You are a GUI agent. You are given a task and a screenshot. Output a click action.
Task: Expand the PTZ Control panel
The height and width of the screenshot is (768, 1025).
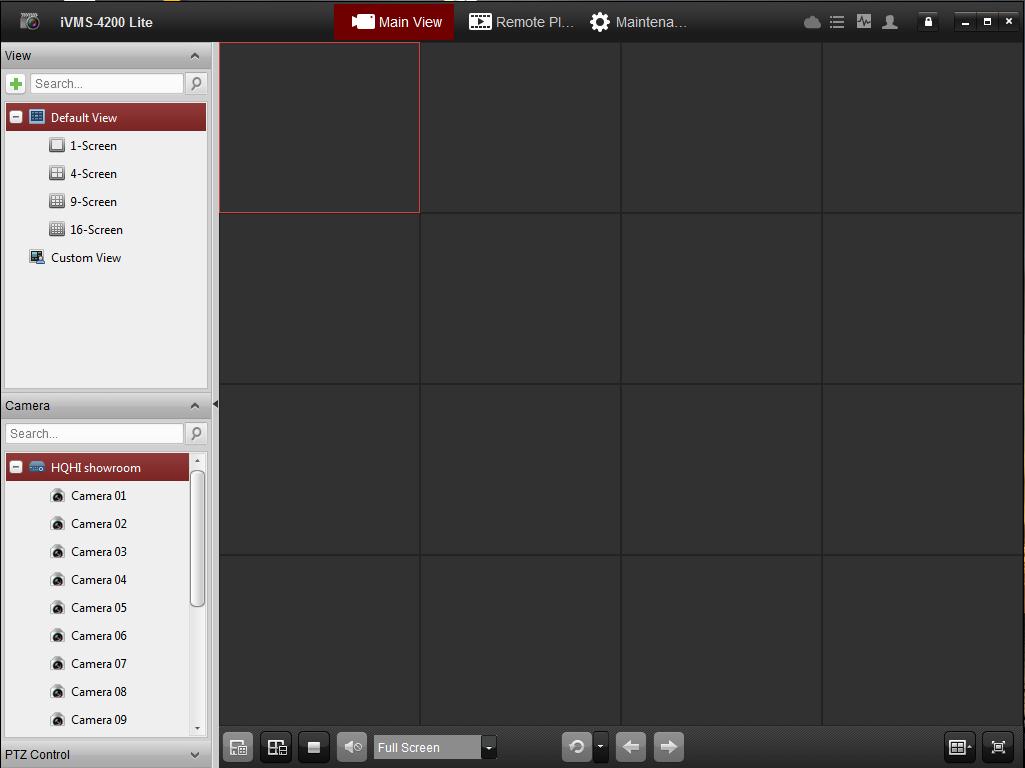194,755
